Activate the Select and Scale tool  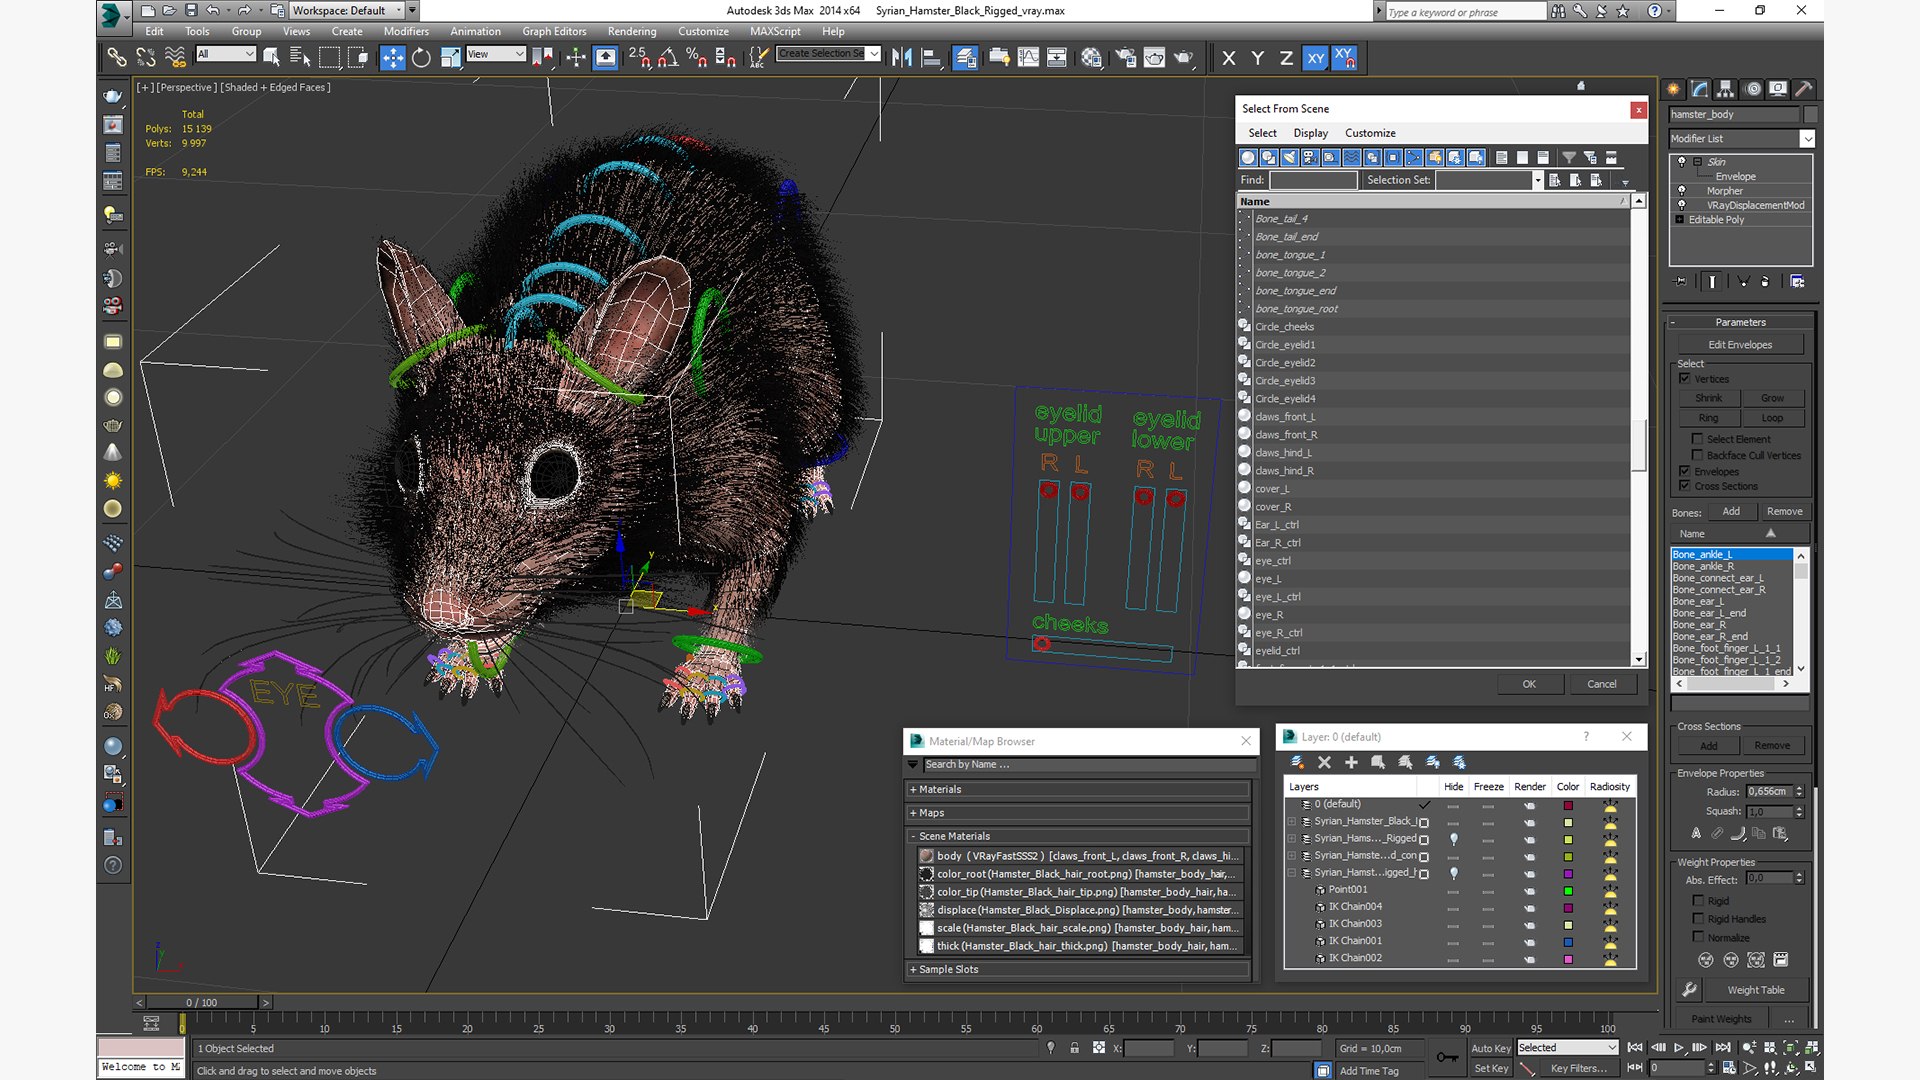coord(450,58)
